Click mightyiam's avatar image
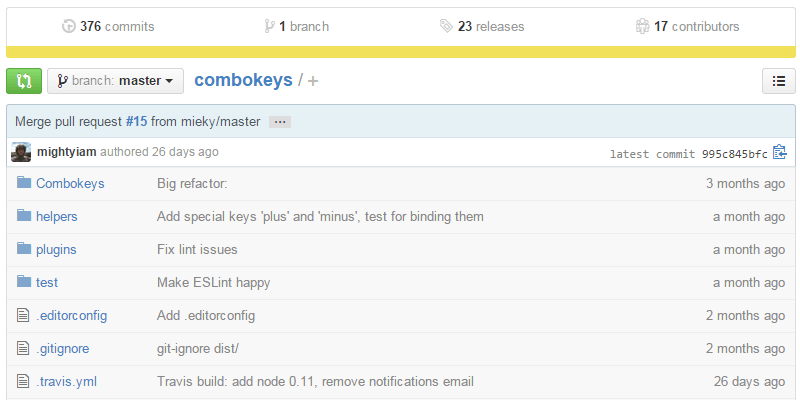The height and width of the screenshot is (400, 800). coord(21,153)
